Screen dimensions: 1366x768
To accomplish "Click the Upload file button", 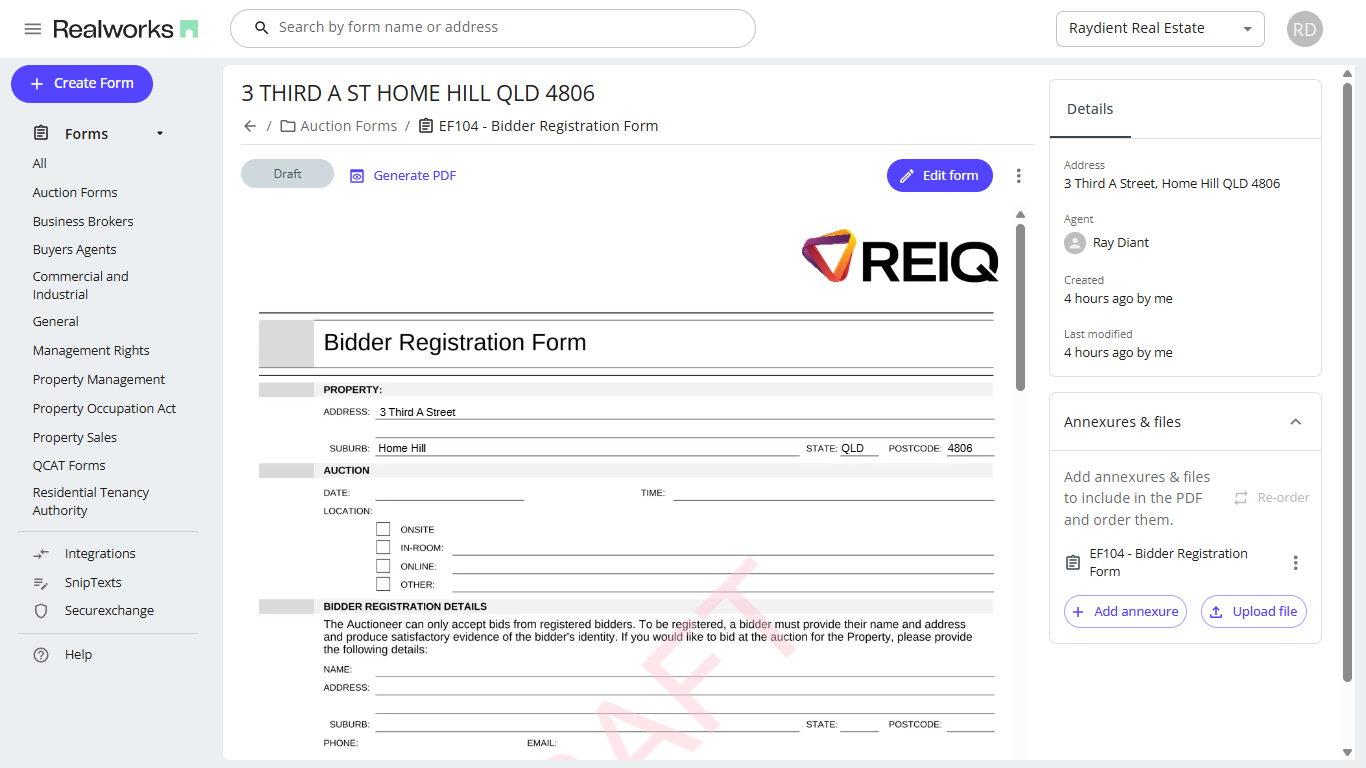I will coord(1254,612).
